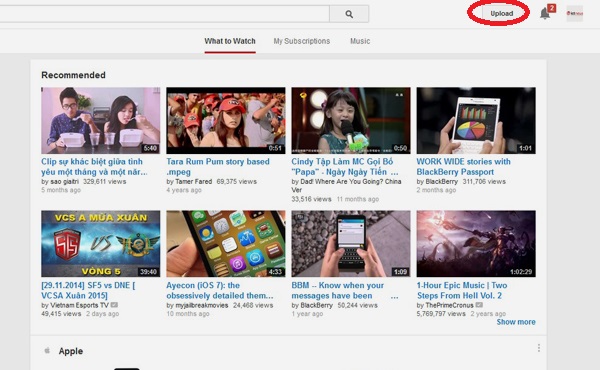The image size is (600, 370).
Task: Switch to My Subscriptions tab
Action: pyautogui.click(x=302, y=41)
